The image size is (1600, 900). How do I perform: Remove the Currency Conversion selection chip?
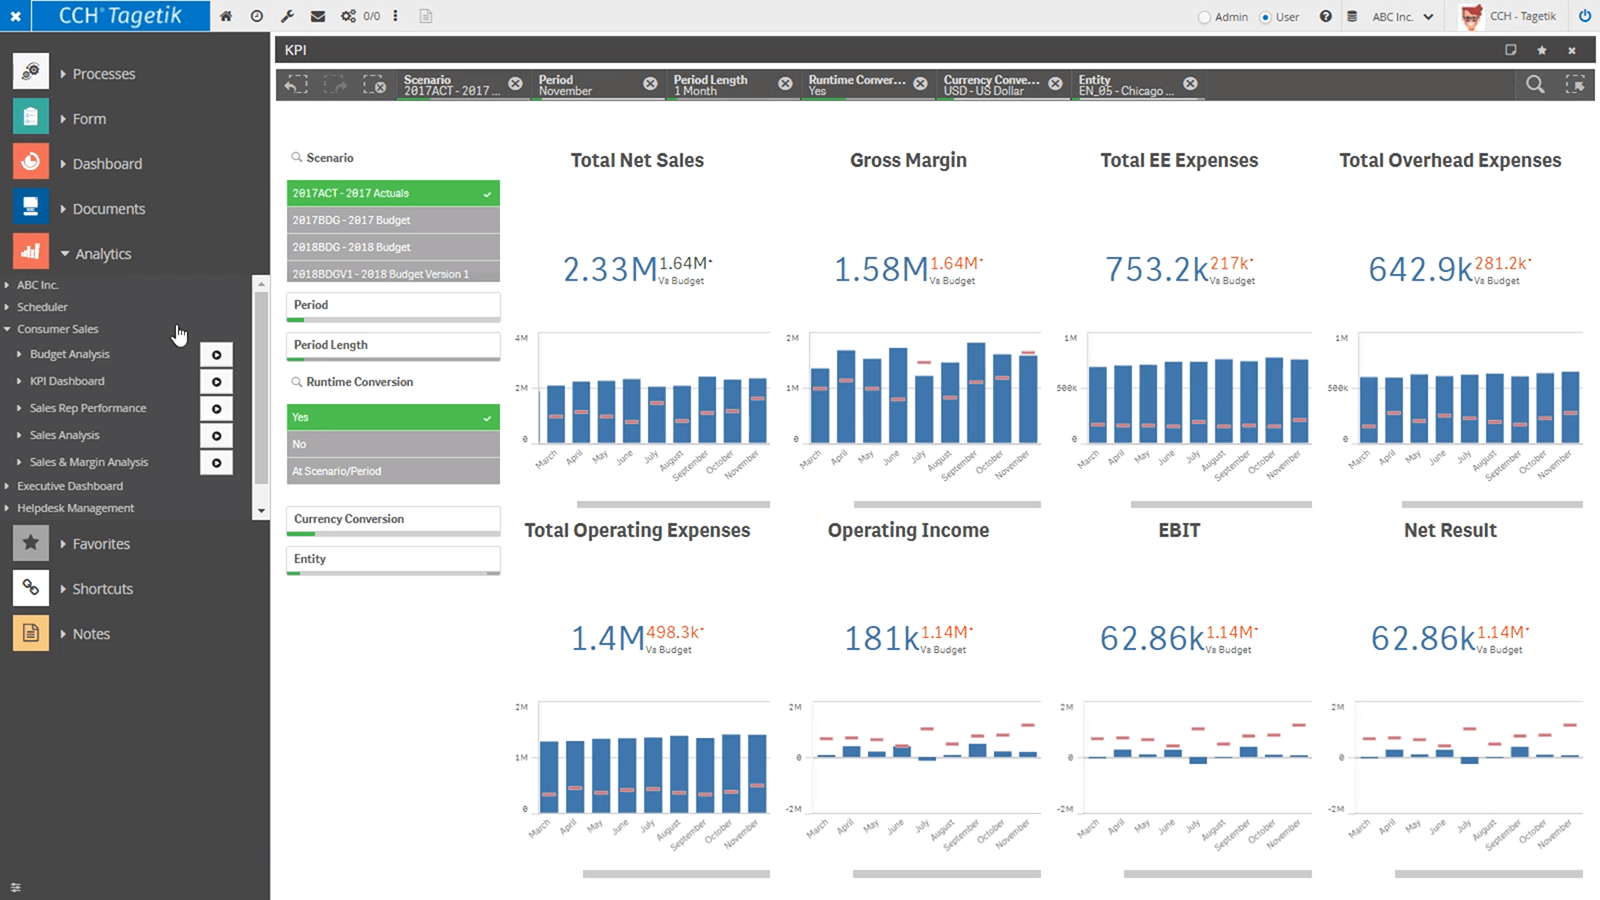[1055, 84]
